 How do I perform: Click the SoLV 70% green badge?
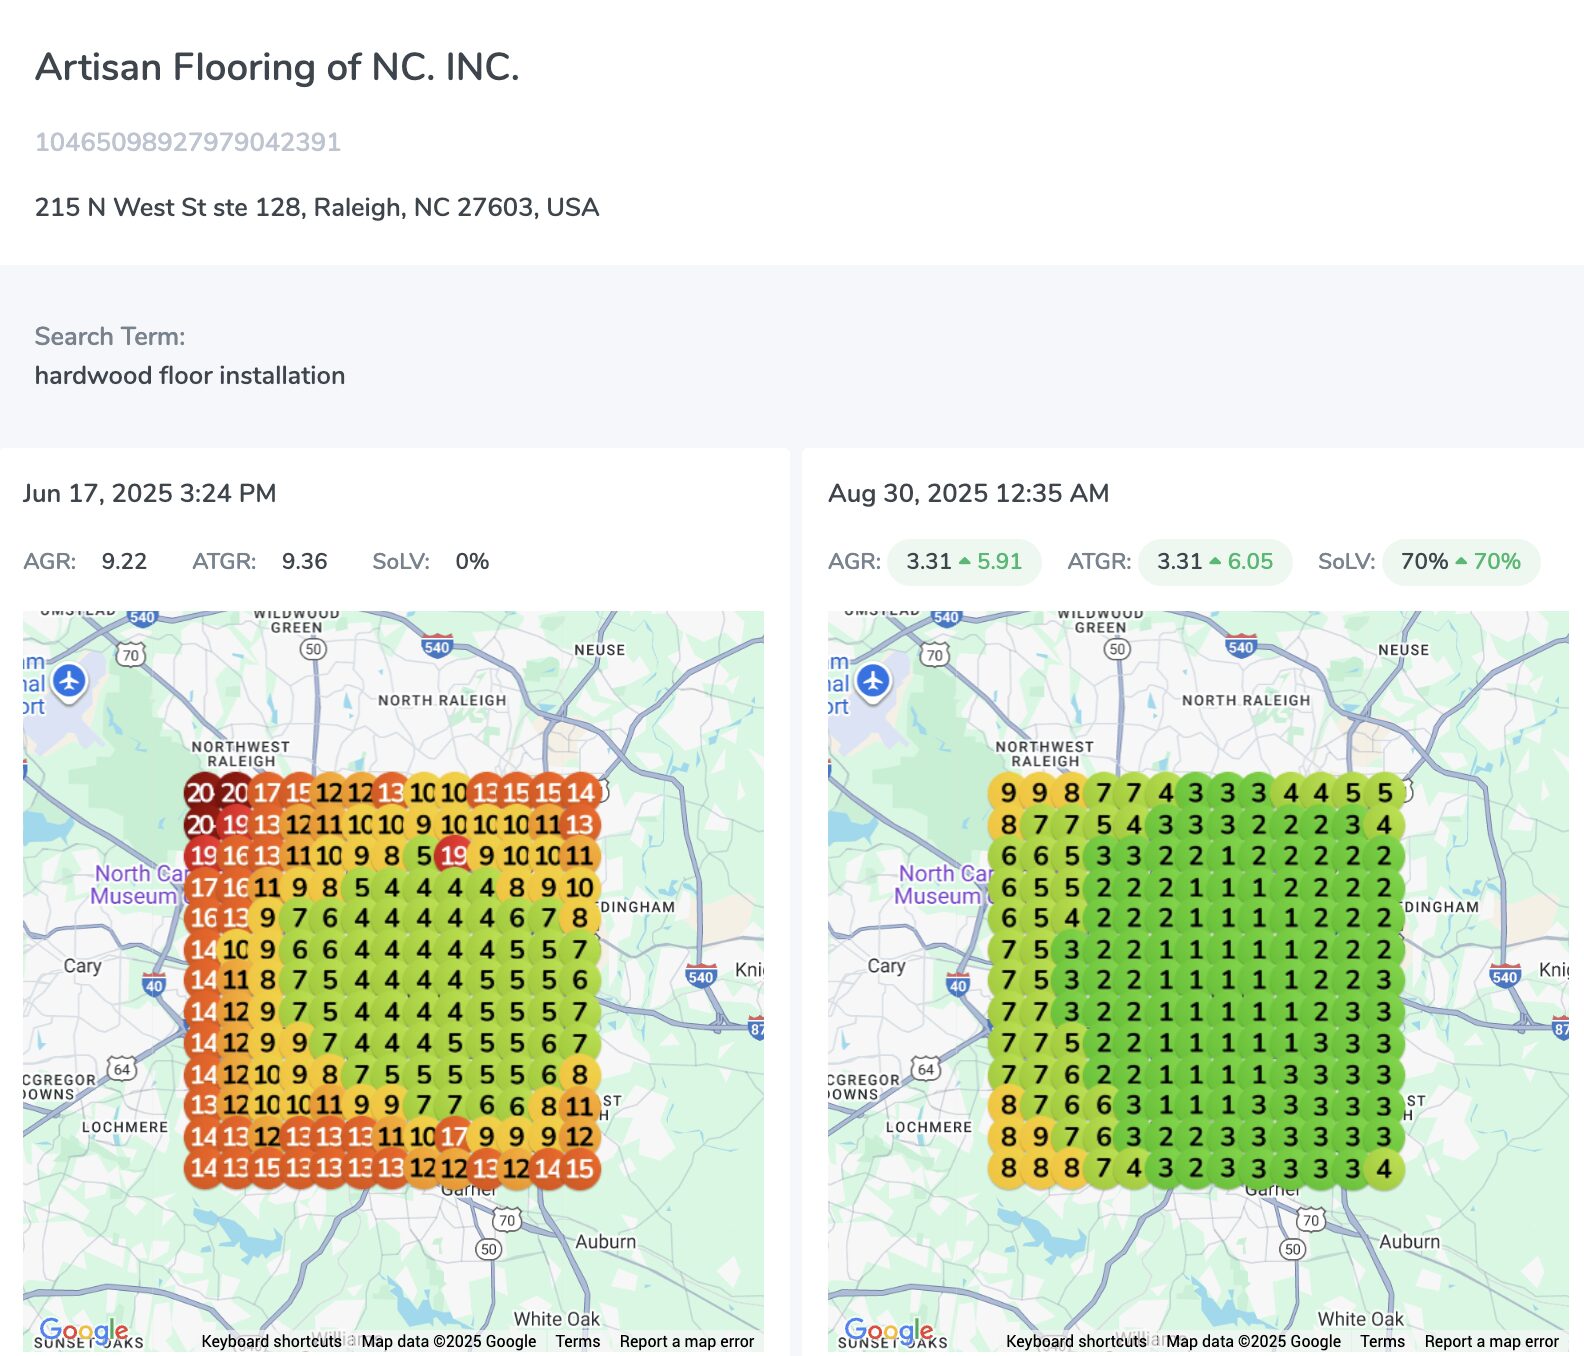(1460, 562)
